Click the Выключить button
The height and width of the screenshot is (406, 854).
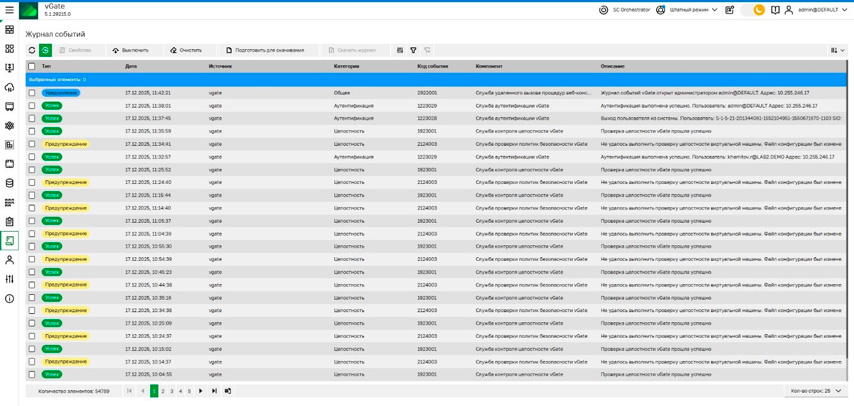pos(130,50)
